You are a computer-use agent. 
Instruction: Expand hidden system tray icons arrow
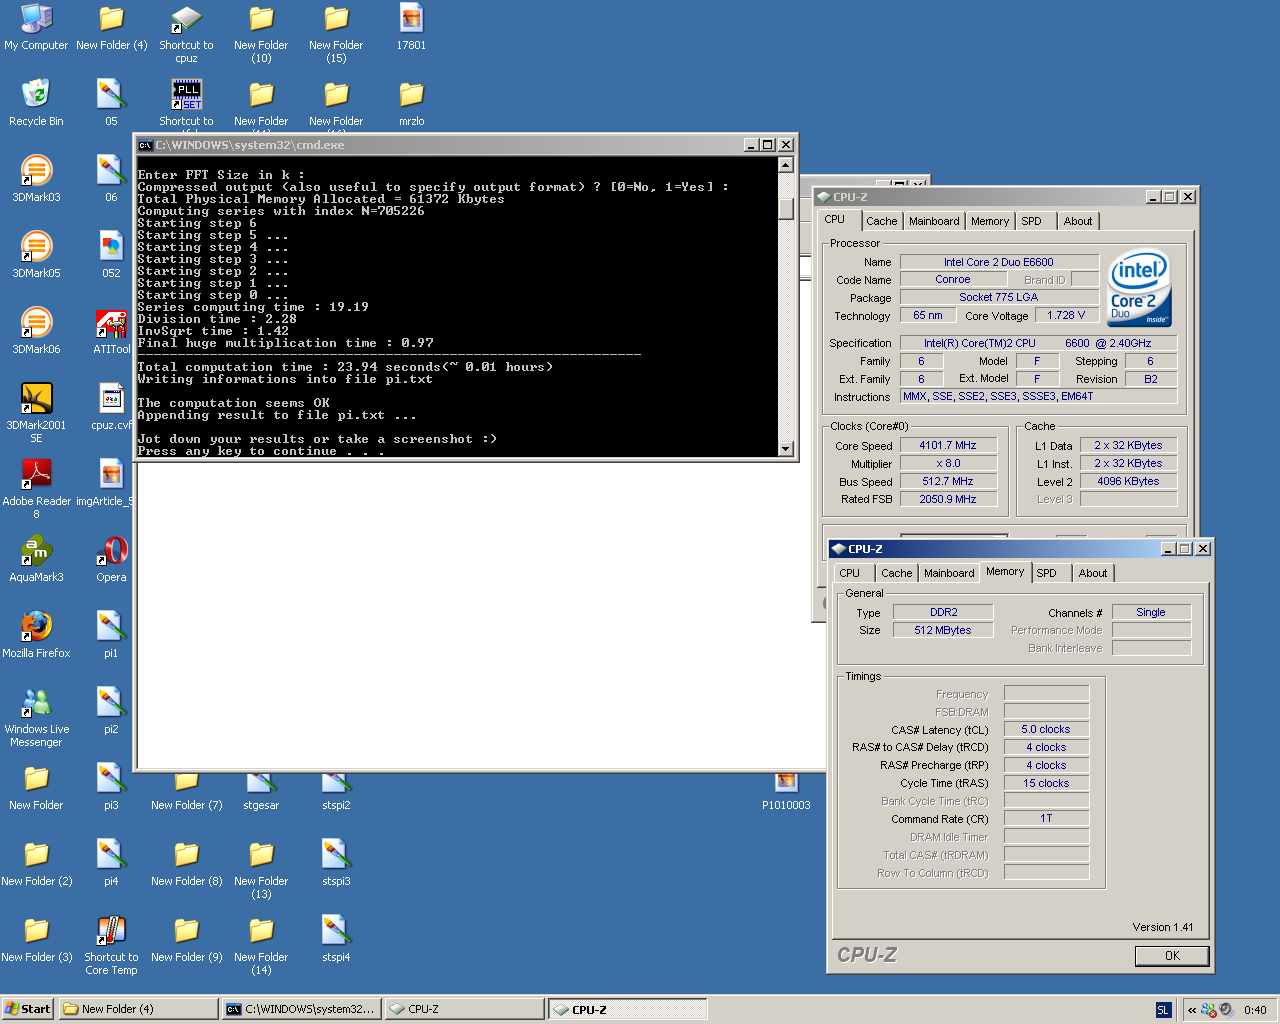(x=1192, y=1010)
